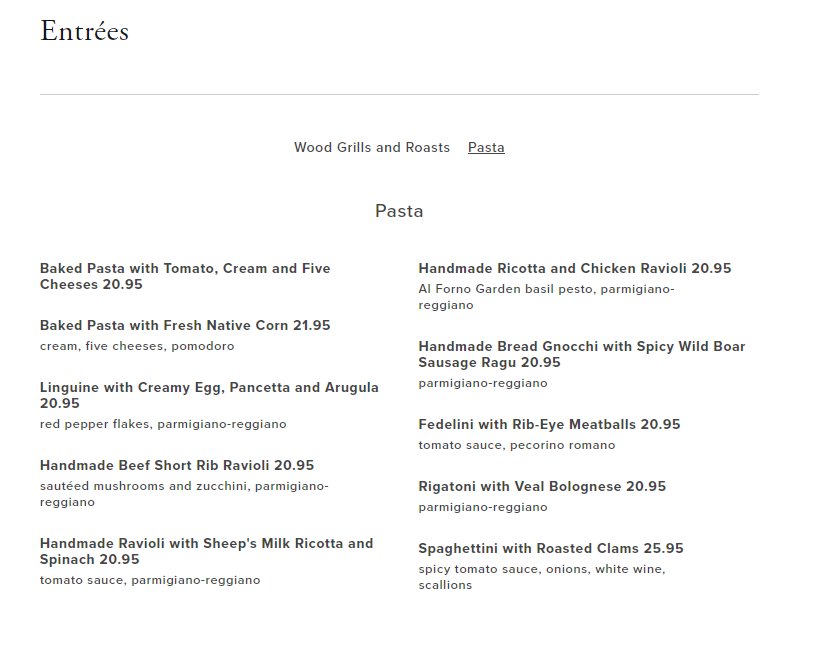Select Handmade Ricotta and Chicken Ravioli
825x645 pixels.
[575, 268]
